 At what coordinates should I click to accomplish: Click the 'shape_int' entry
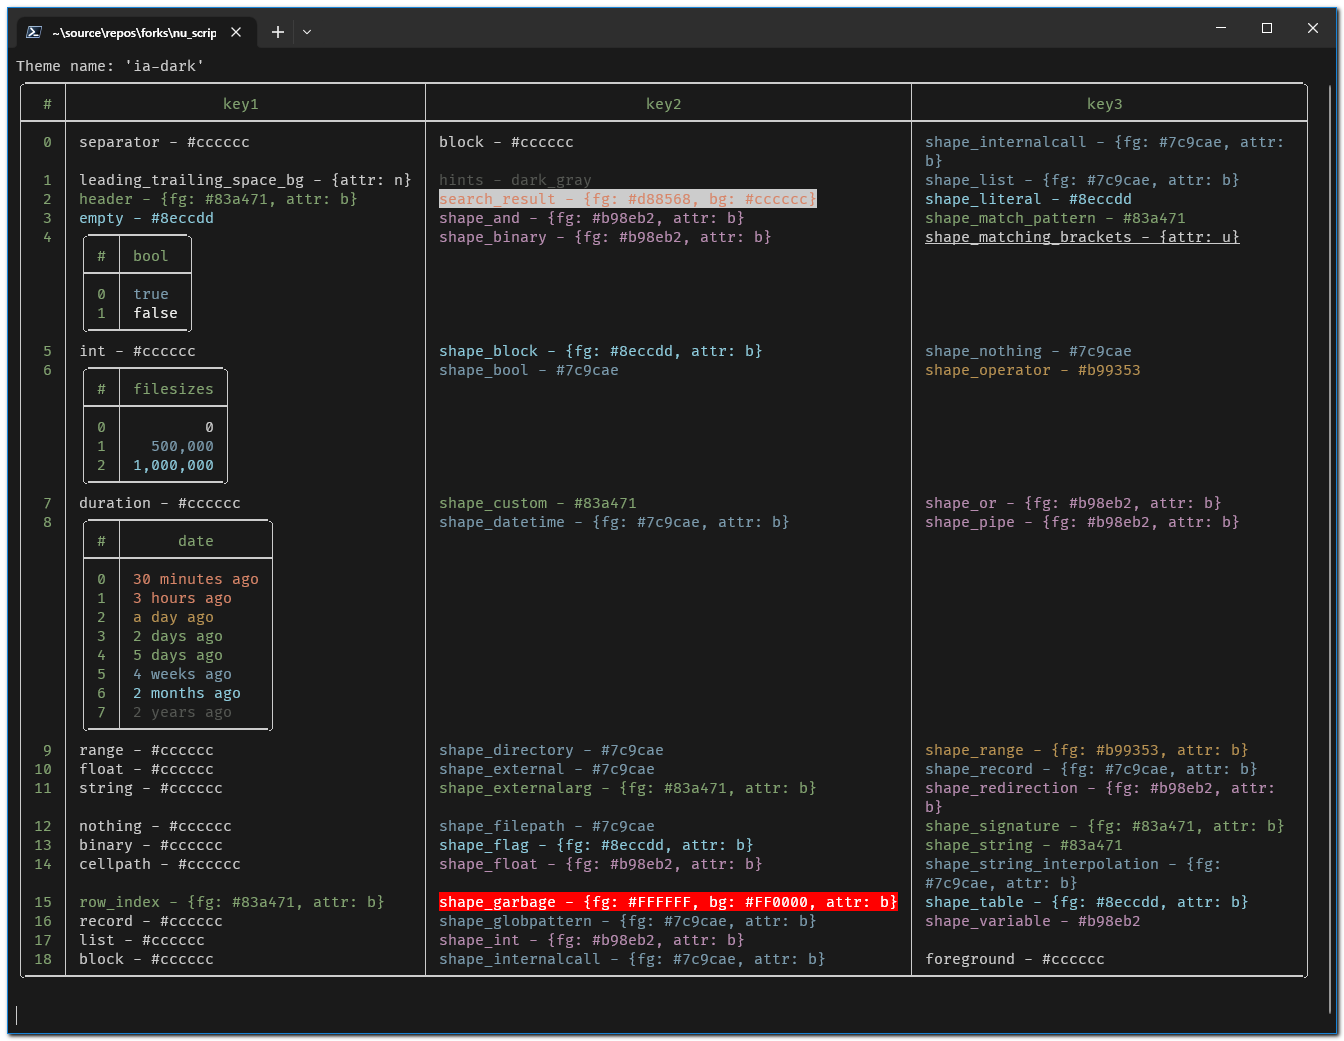[592, 940]
